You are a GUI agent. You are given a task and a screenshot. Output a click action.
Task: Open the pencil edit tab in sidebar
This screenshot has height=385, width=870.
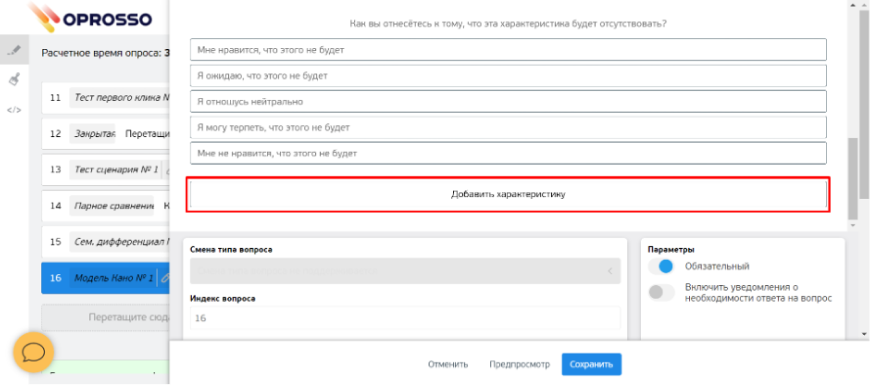click(14, 50)
